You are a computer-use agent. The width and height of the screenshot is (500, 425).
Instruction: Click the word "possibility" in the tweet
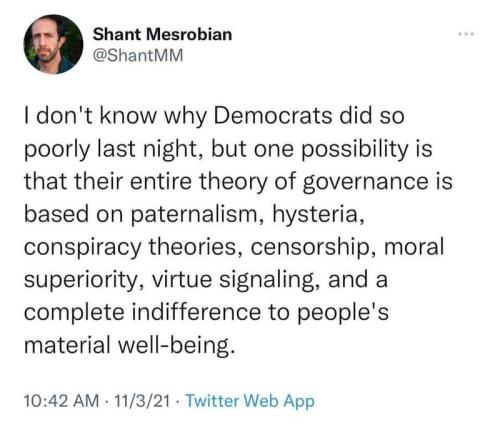click(x=354, y=149)
